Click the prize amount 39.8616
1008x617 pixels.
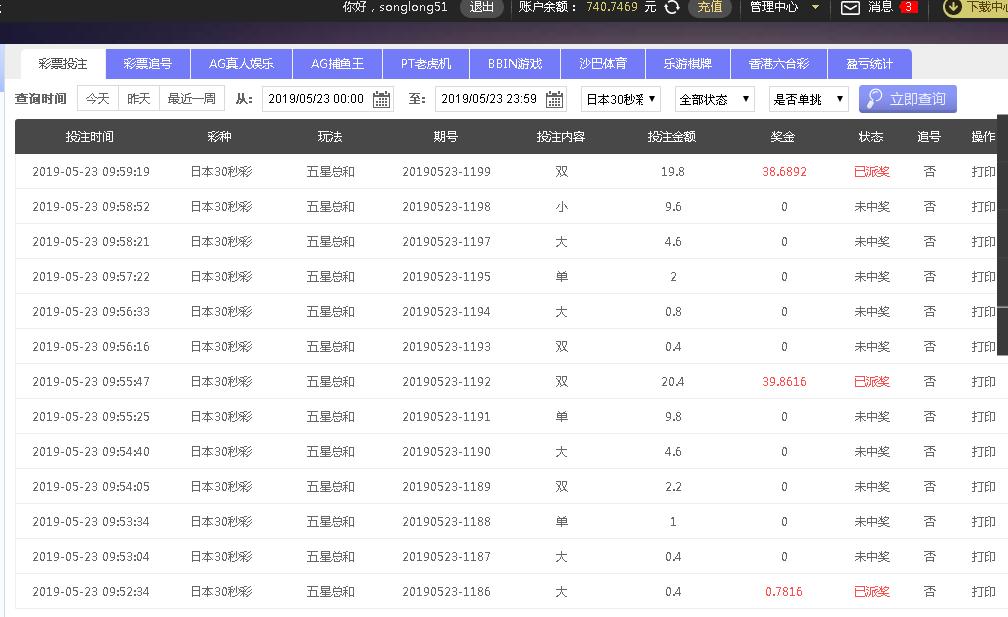[784, 382]
